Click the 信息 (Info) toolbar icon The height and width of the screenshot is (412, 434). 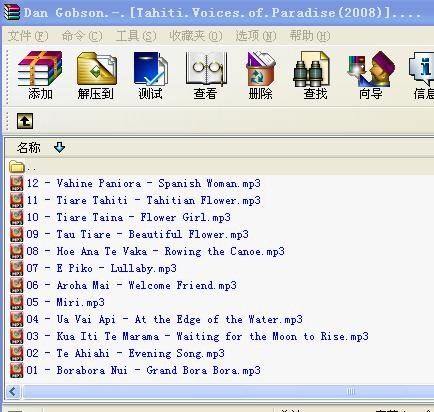pos(423,75)
